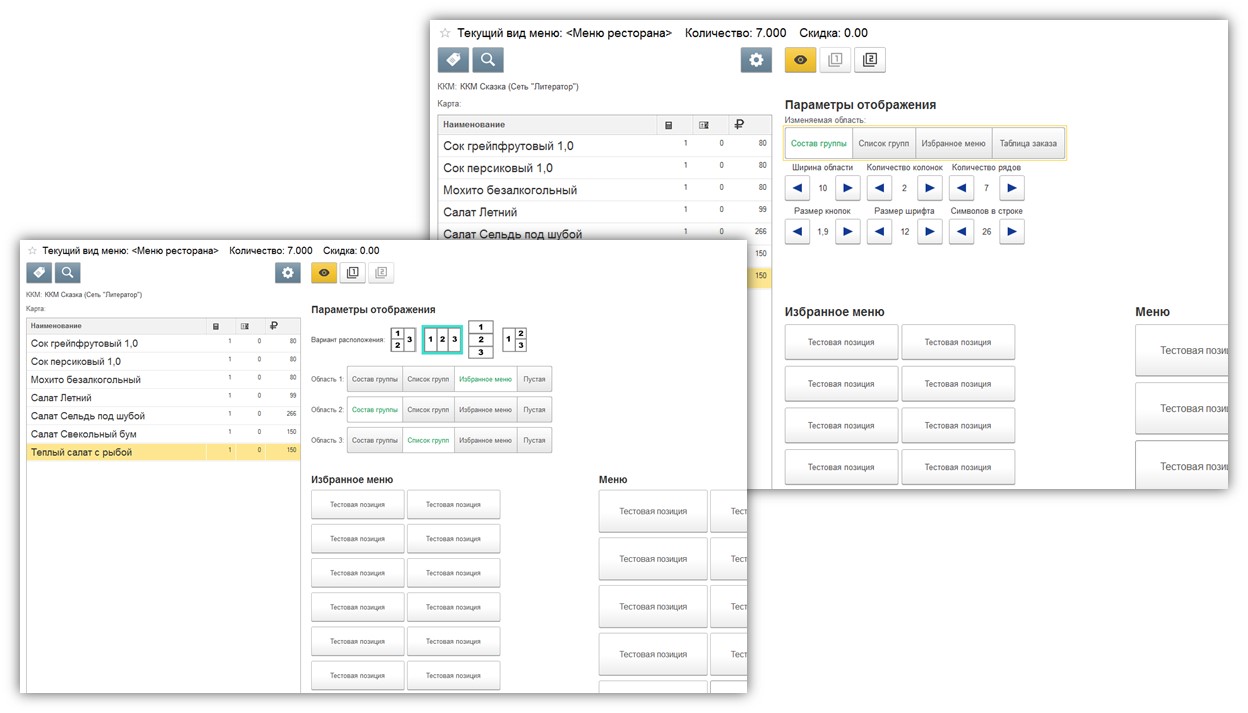This screenshot has height=713, width=1248.
Task: Click the star favorite icon in back window title
Action: 445,33
